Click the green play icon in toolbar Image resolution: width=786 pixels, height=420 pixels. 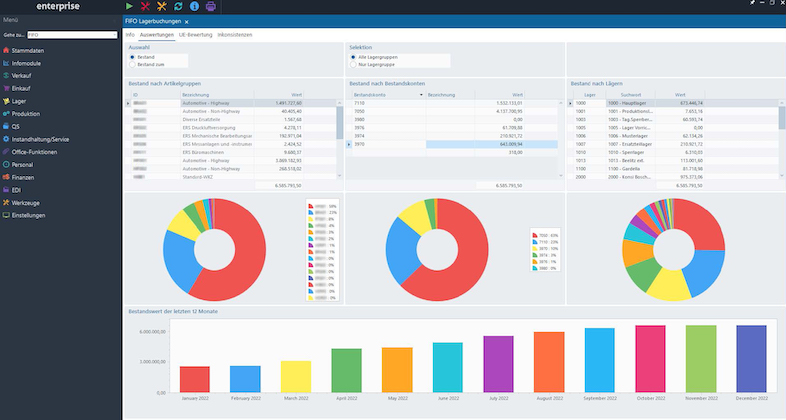[129, 6]
